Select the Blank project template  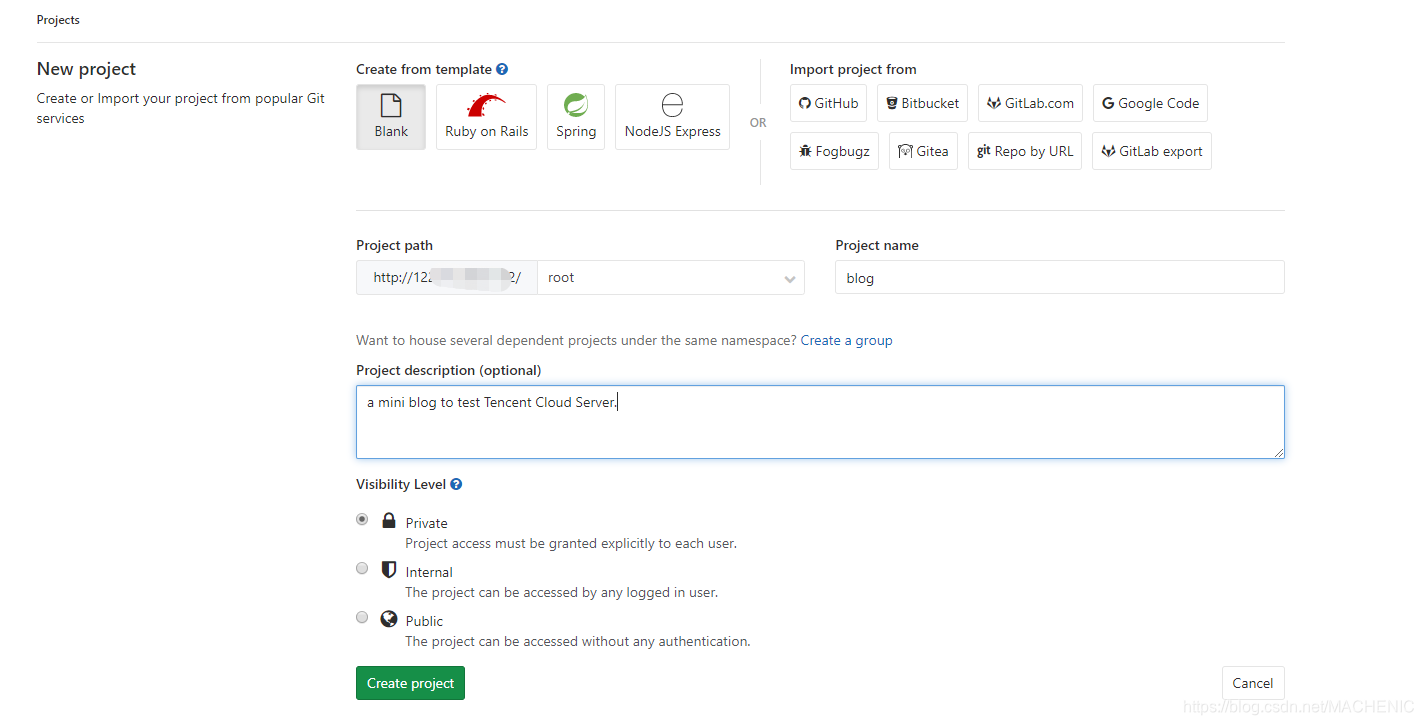click(x=391, y=117)
